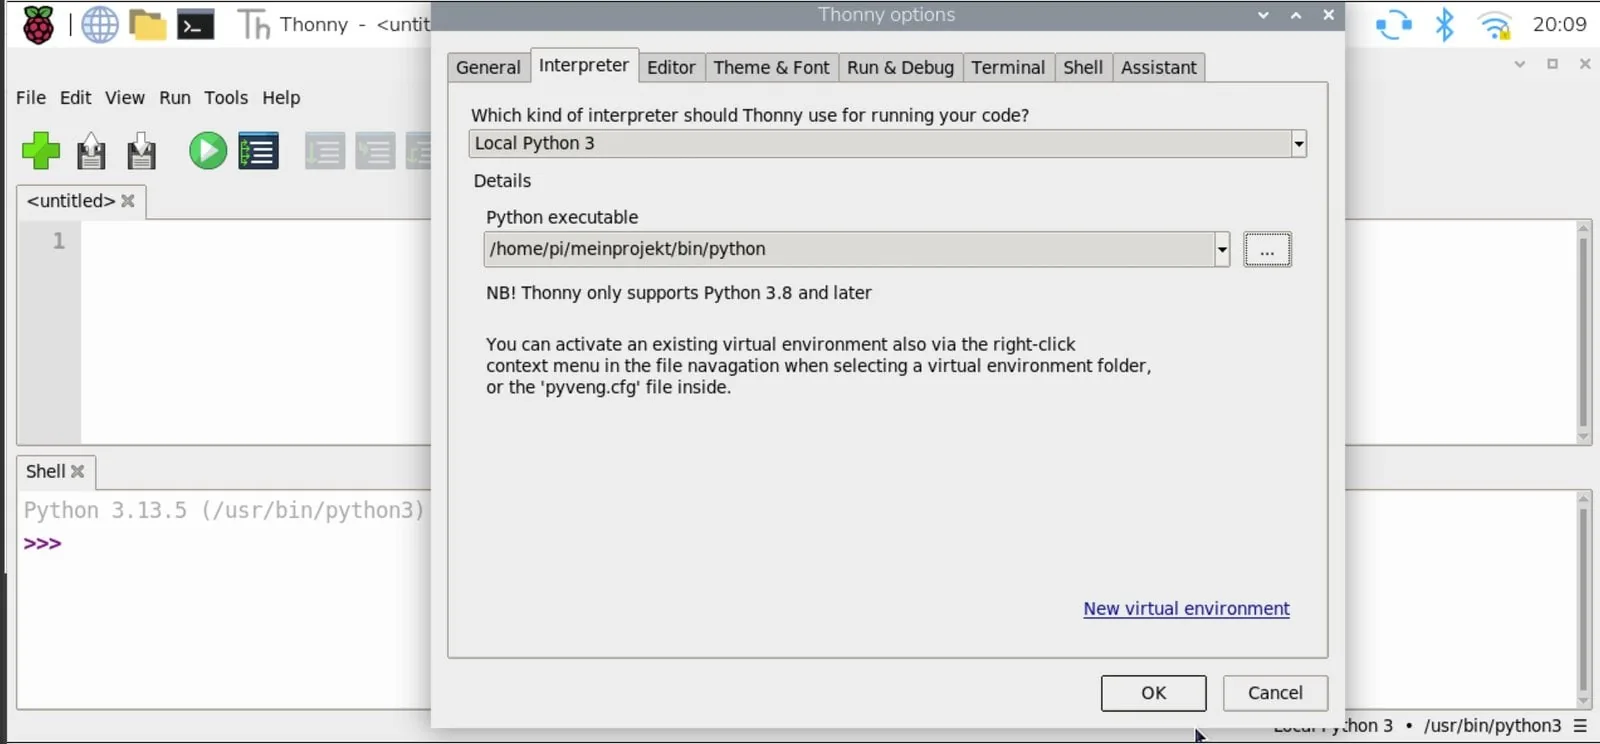This screenshot has width=1600, height=744.
Task: Click the /usr/bin/python3 status bar text
Action: point(1492,725)
